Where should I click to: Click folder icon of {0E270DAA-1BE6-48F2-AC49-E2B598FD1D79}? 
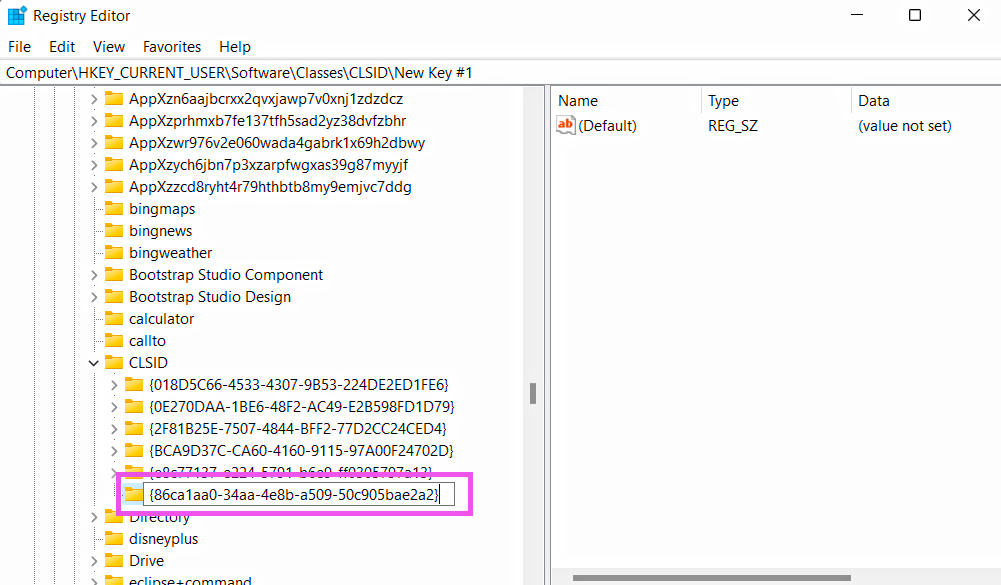pos(134,406)
